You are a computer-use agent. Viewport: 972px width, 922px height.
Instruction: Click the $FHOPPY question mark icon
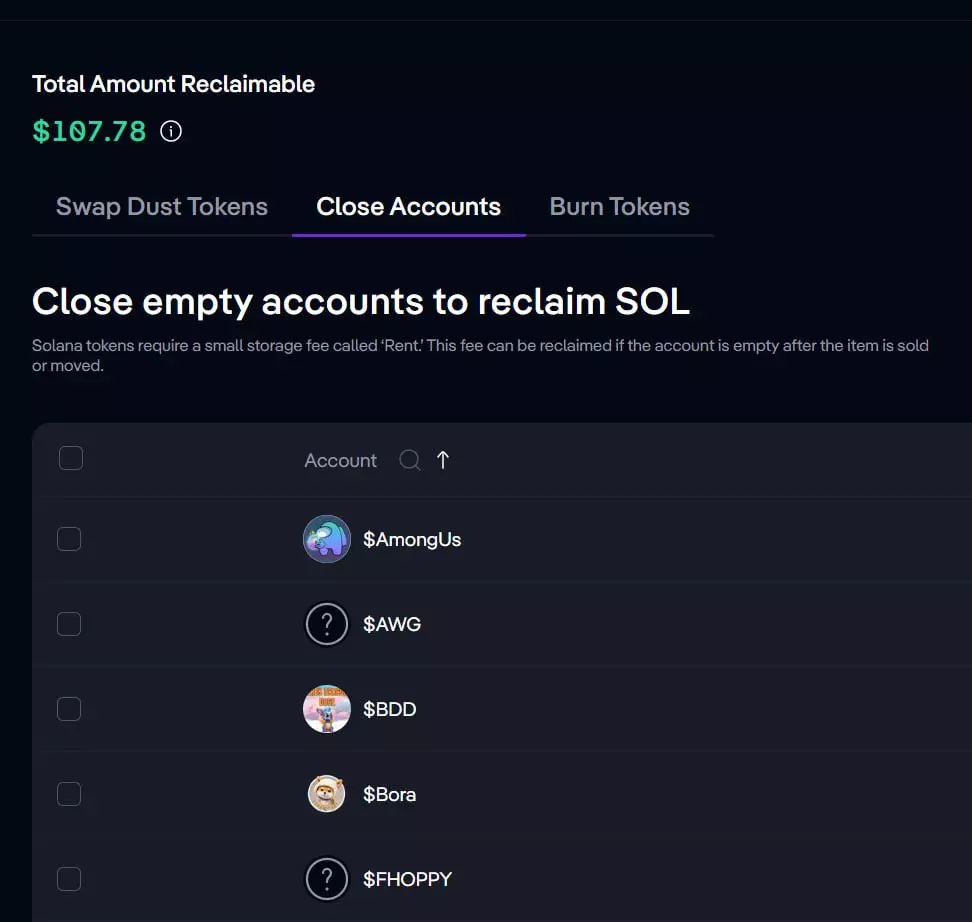pyautogui.click(x=327, y=879)
